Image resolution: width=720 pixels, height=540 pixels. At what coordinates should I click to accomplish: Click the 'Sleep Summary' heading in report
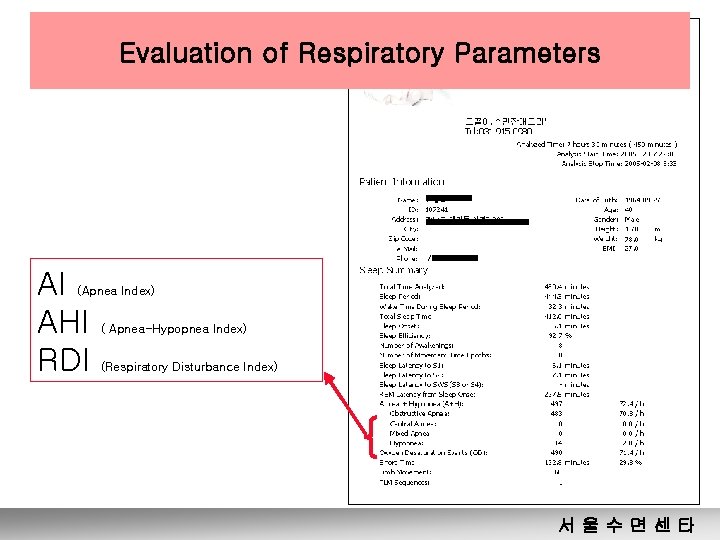point(394,270)
